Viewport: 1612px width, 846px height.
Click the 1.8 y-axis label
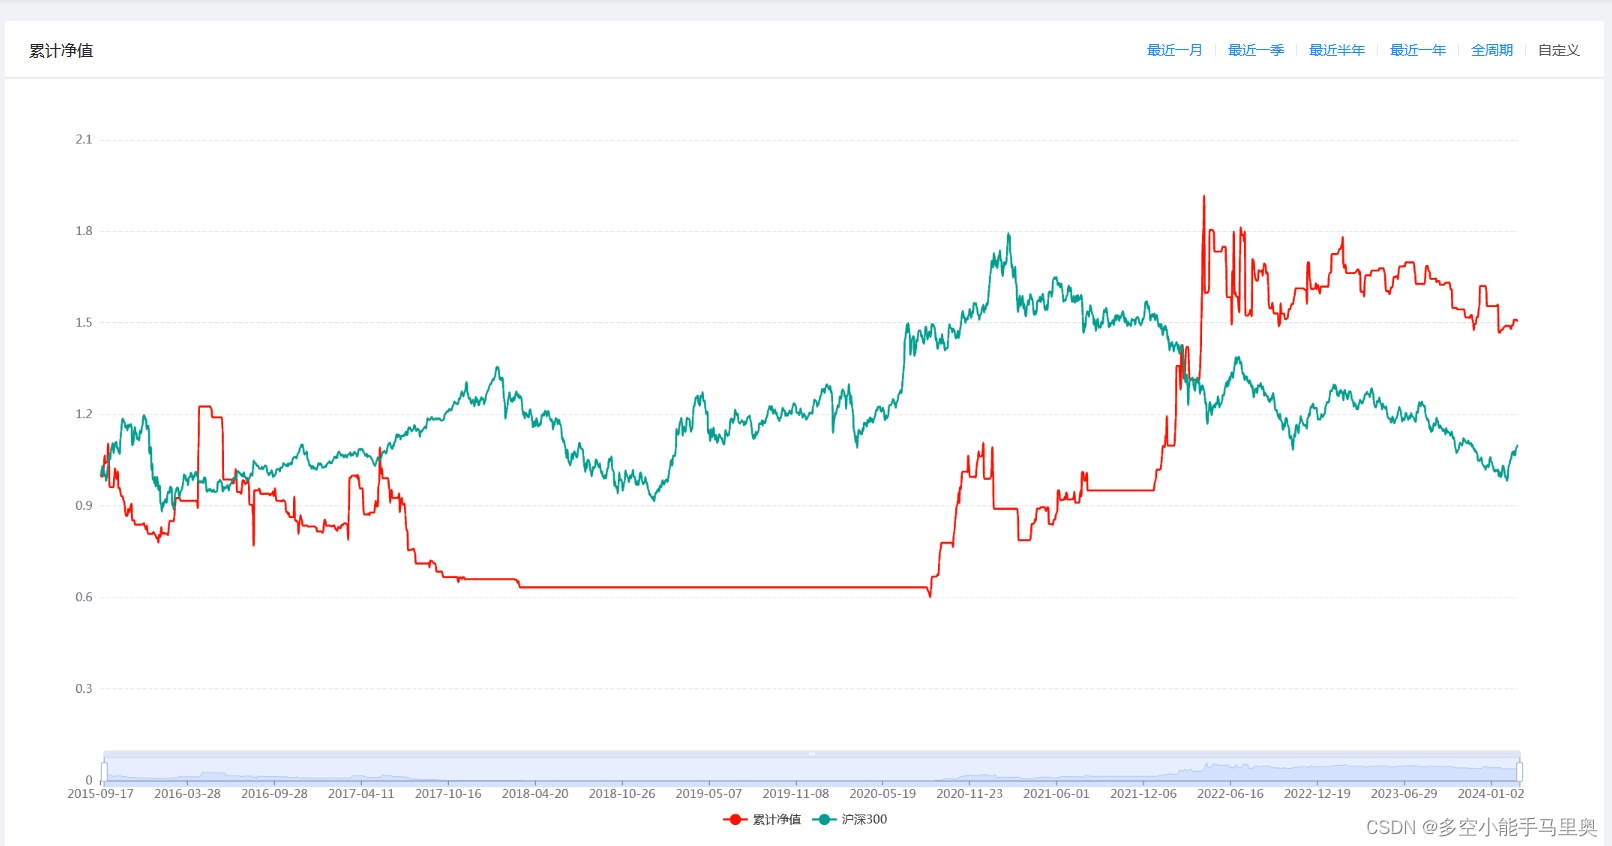click(84, 231)
